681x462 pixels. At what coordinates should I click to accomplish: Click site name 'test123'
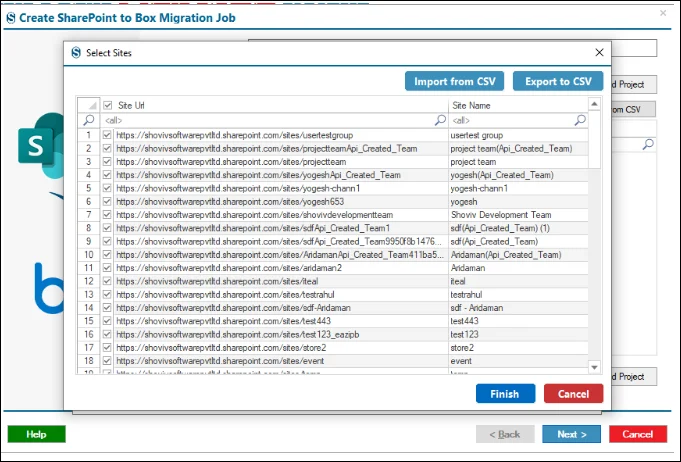click(464, 334)
